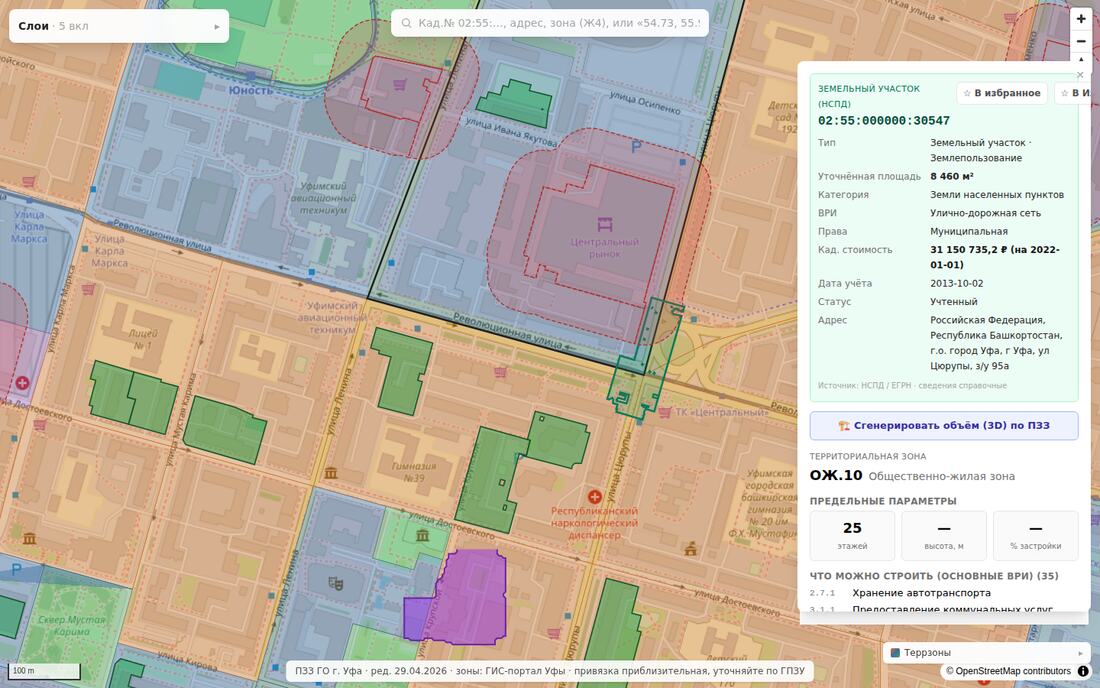Zoom out with the minus button

1081,41
